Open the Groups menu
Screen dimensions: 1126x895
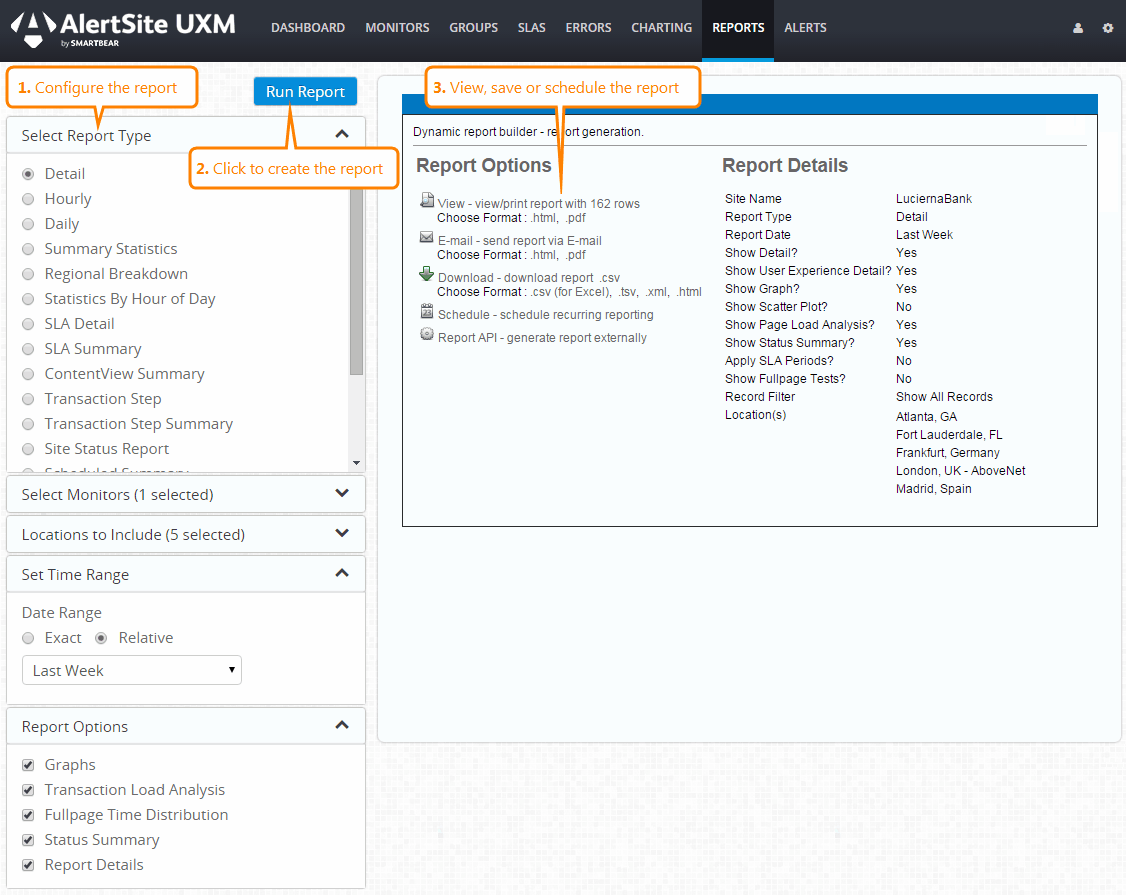pyautogui.click(x=473, y=28)
